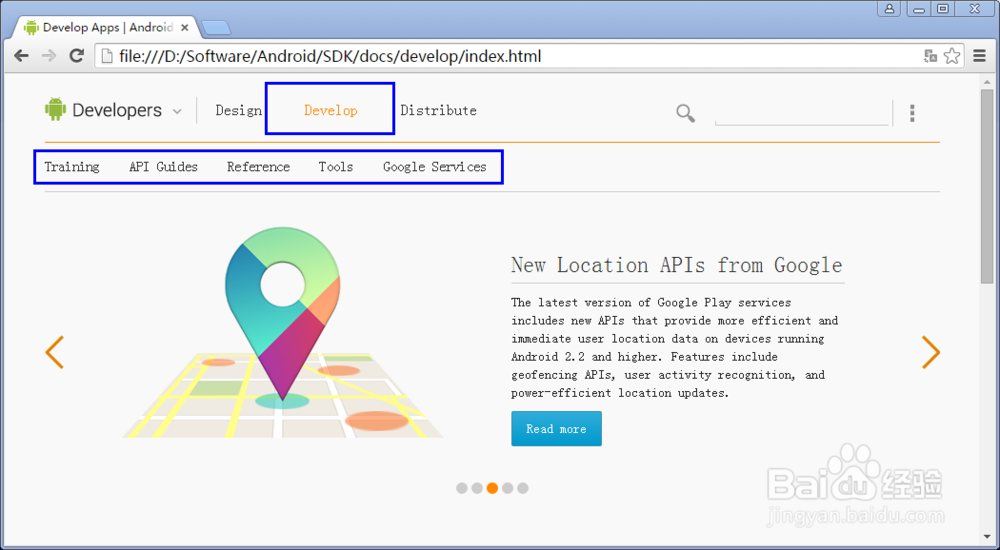
Task: Open the Distribute section
Action: [x=439, y=110]
